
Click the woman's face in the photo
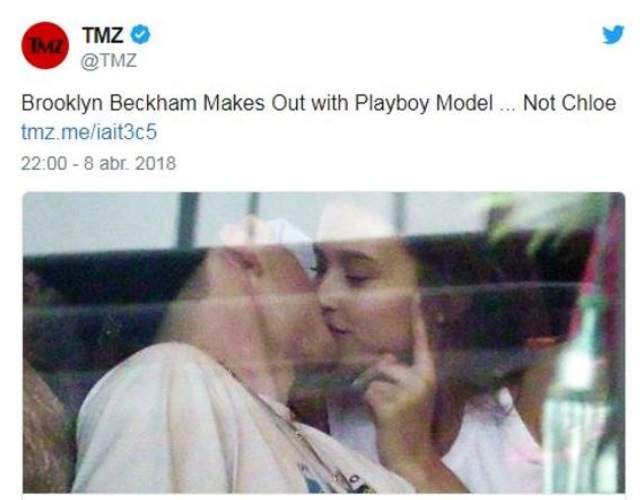[x=363, y=298]
